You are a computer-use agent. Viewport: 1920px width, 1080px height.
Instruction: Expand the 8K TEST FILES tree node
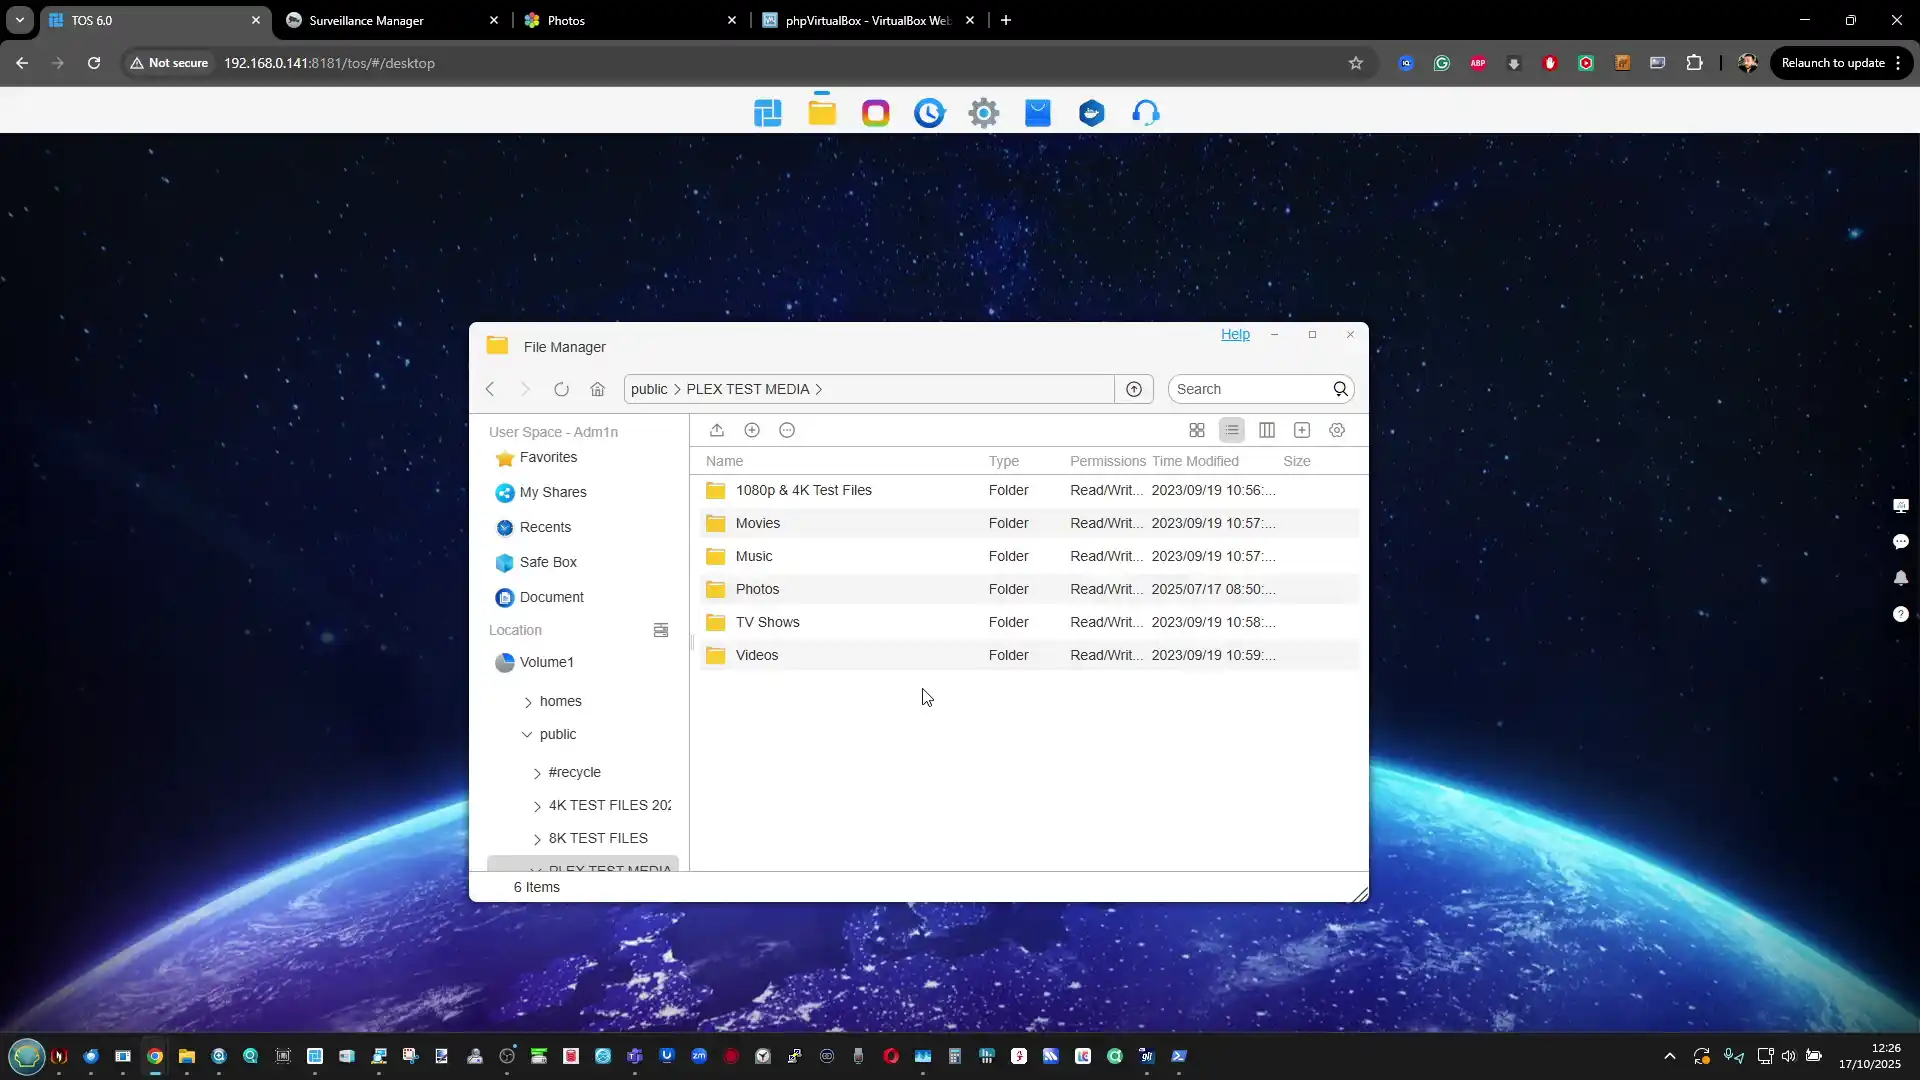[537, 839]
